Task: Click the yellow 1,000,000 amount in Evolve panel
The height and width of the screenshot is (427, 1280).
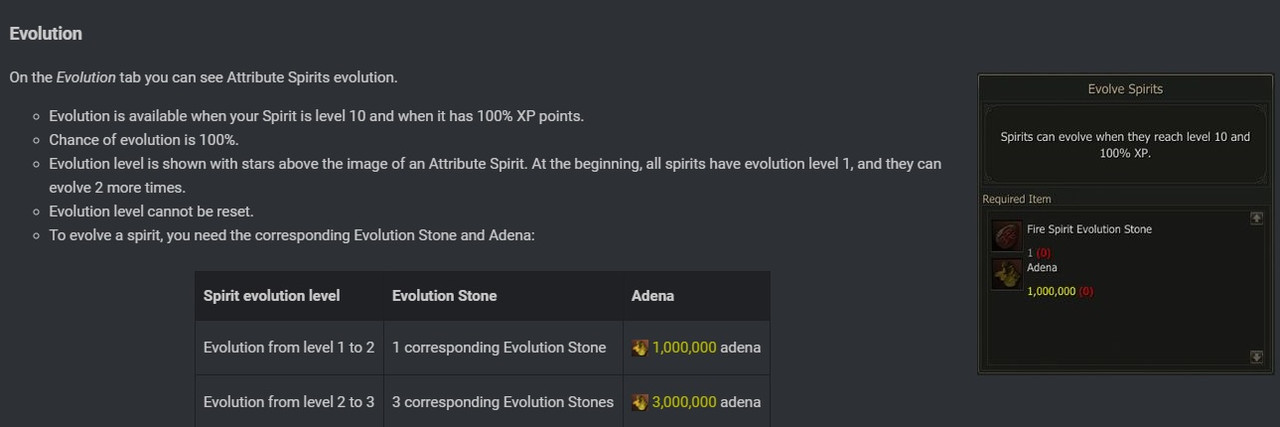Action: [x=1051, y=291]
